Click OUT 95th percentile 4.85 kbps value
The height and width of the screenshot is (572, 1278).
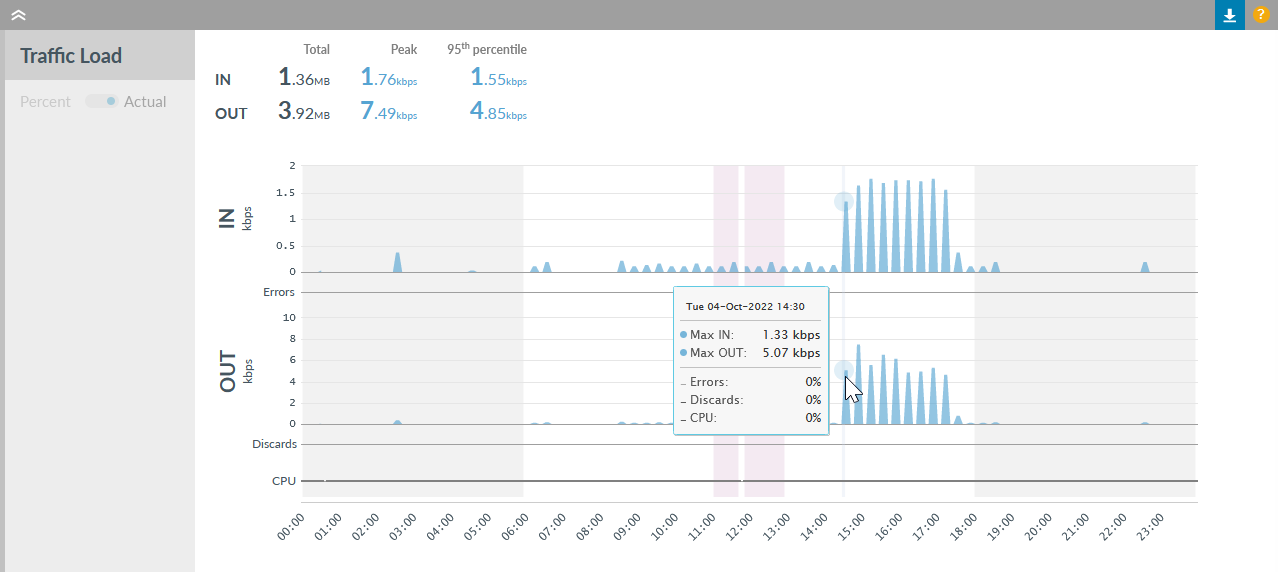click(x=498, y=112)
